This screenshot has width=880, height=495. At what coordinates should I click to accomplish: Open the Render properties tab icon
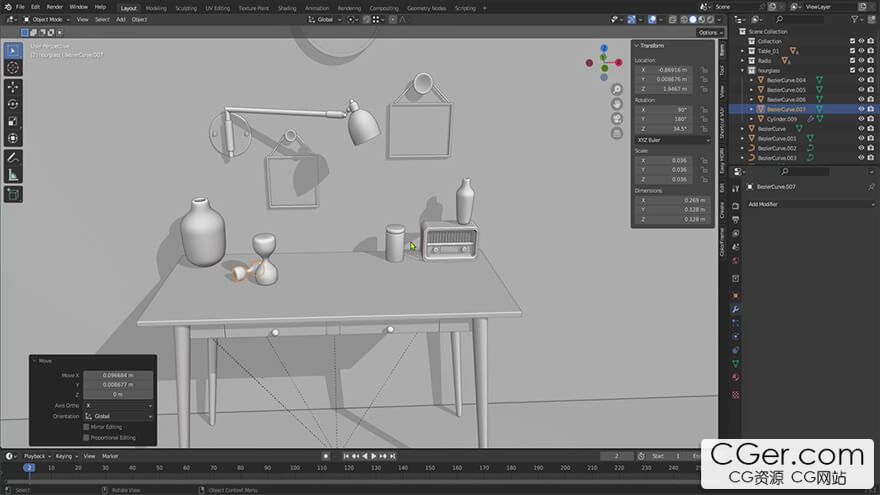pos(736,206)
